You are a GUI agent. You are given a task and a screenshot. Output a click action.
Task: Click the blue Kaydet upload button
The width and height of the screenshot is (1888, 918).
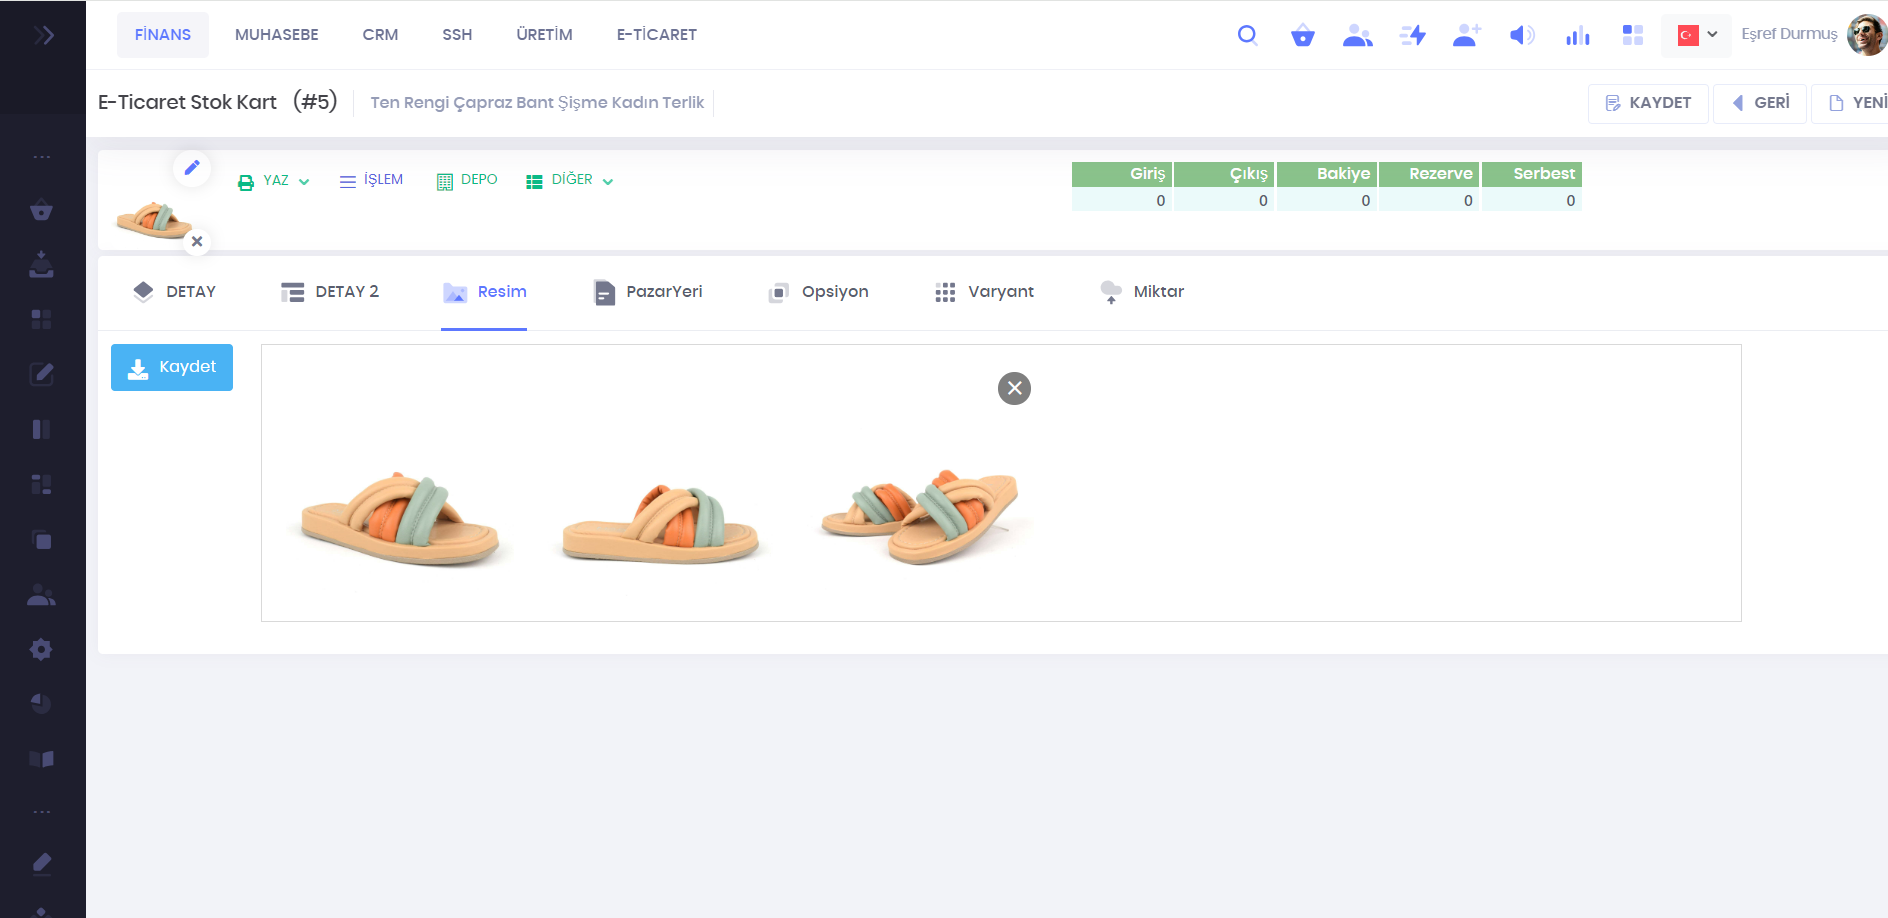172,367
